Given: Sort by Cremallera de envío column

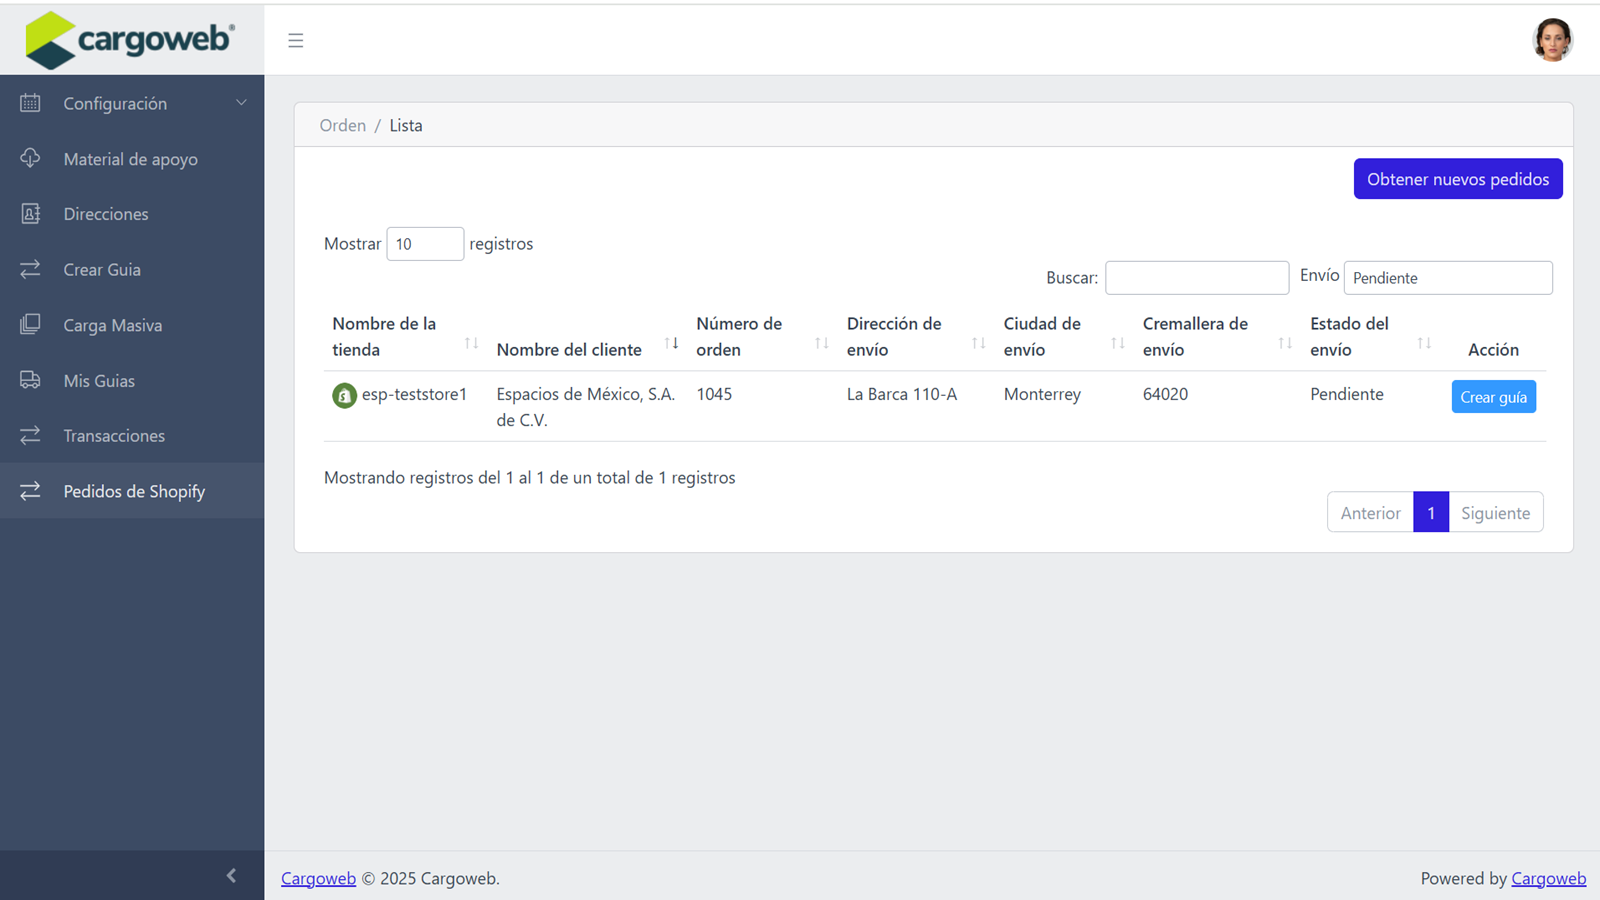Looking at the screenshot, I should [1218, 337].
